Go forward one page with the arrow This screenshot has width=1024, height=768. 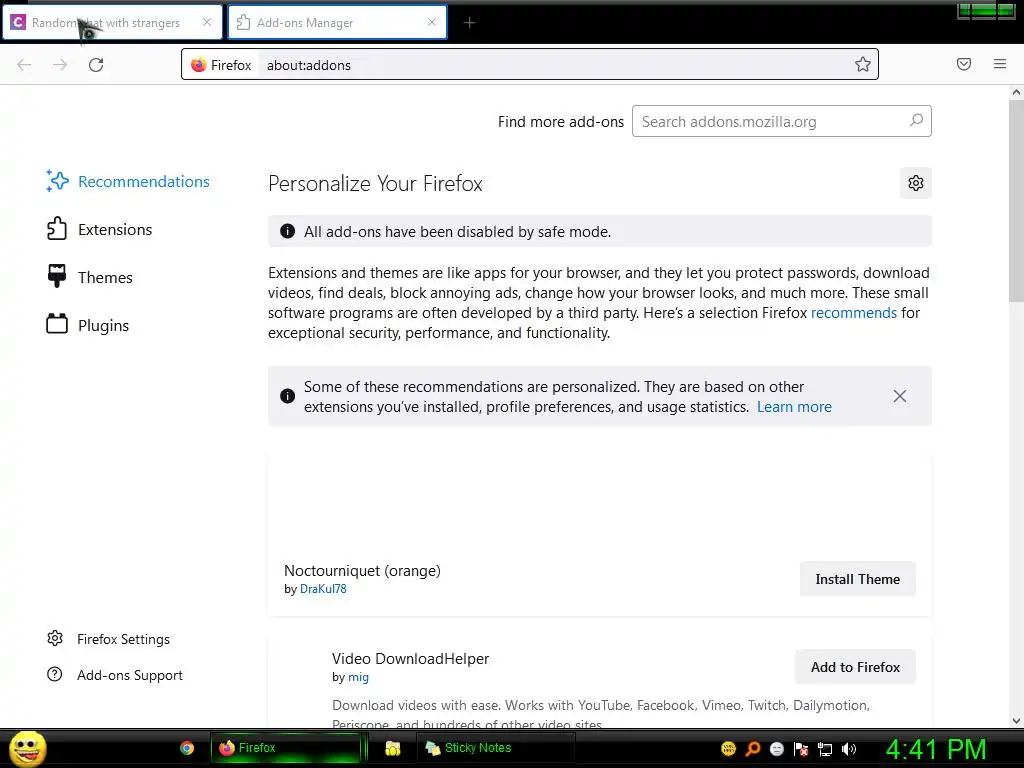point(60,65)
